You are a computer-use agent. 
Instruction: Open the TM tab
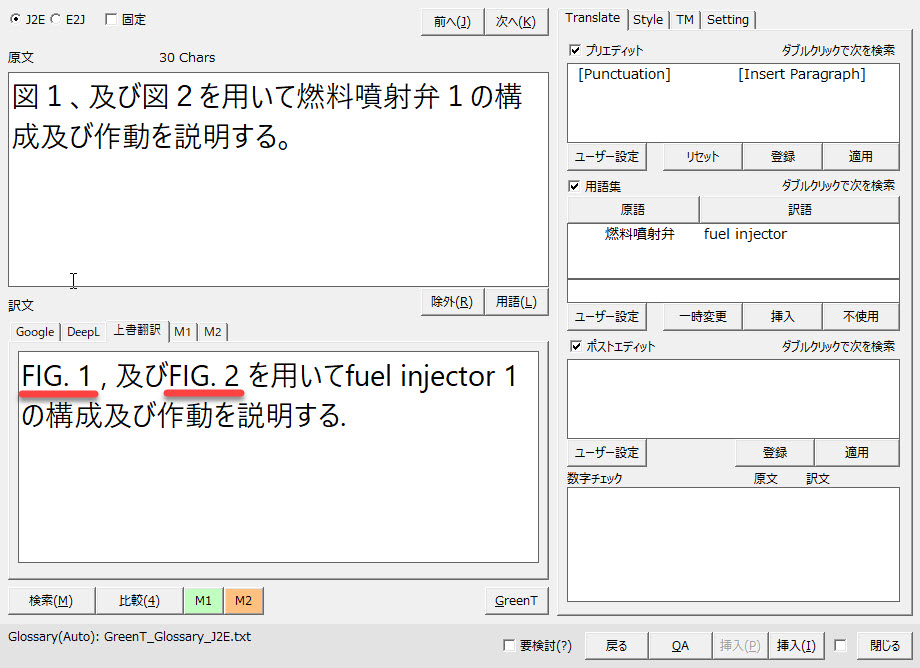tap(685, 19)
